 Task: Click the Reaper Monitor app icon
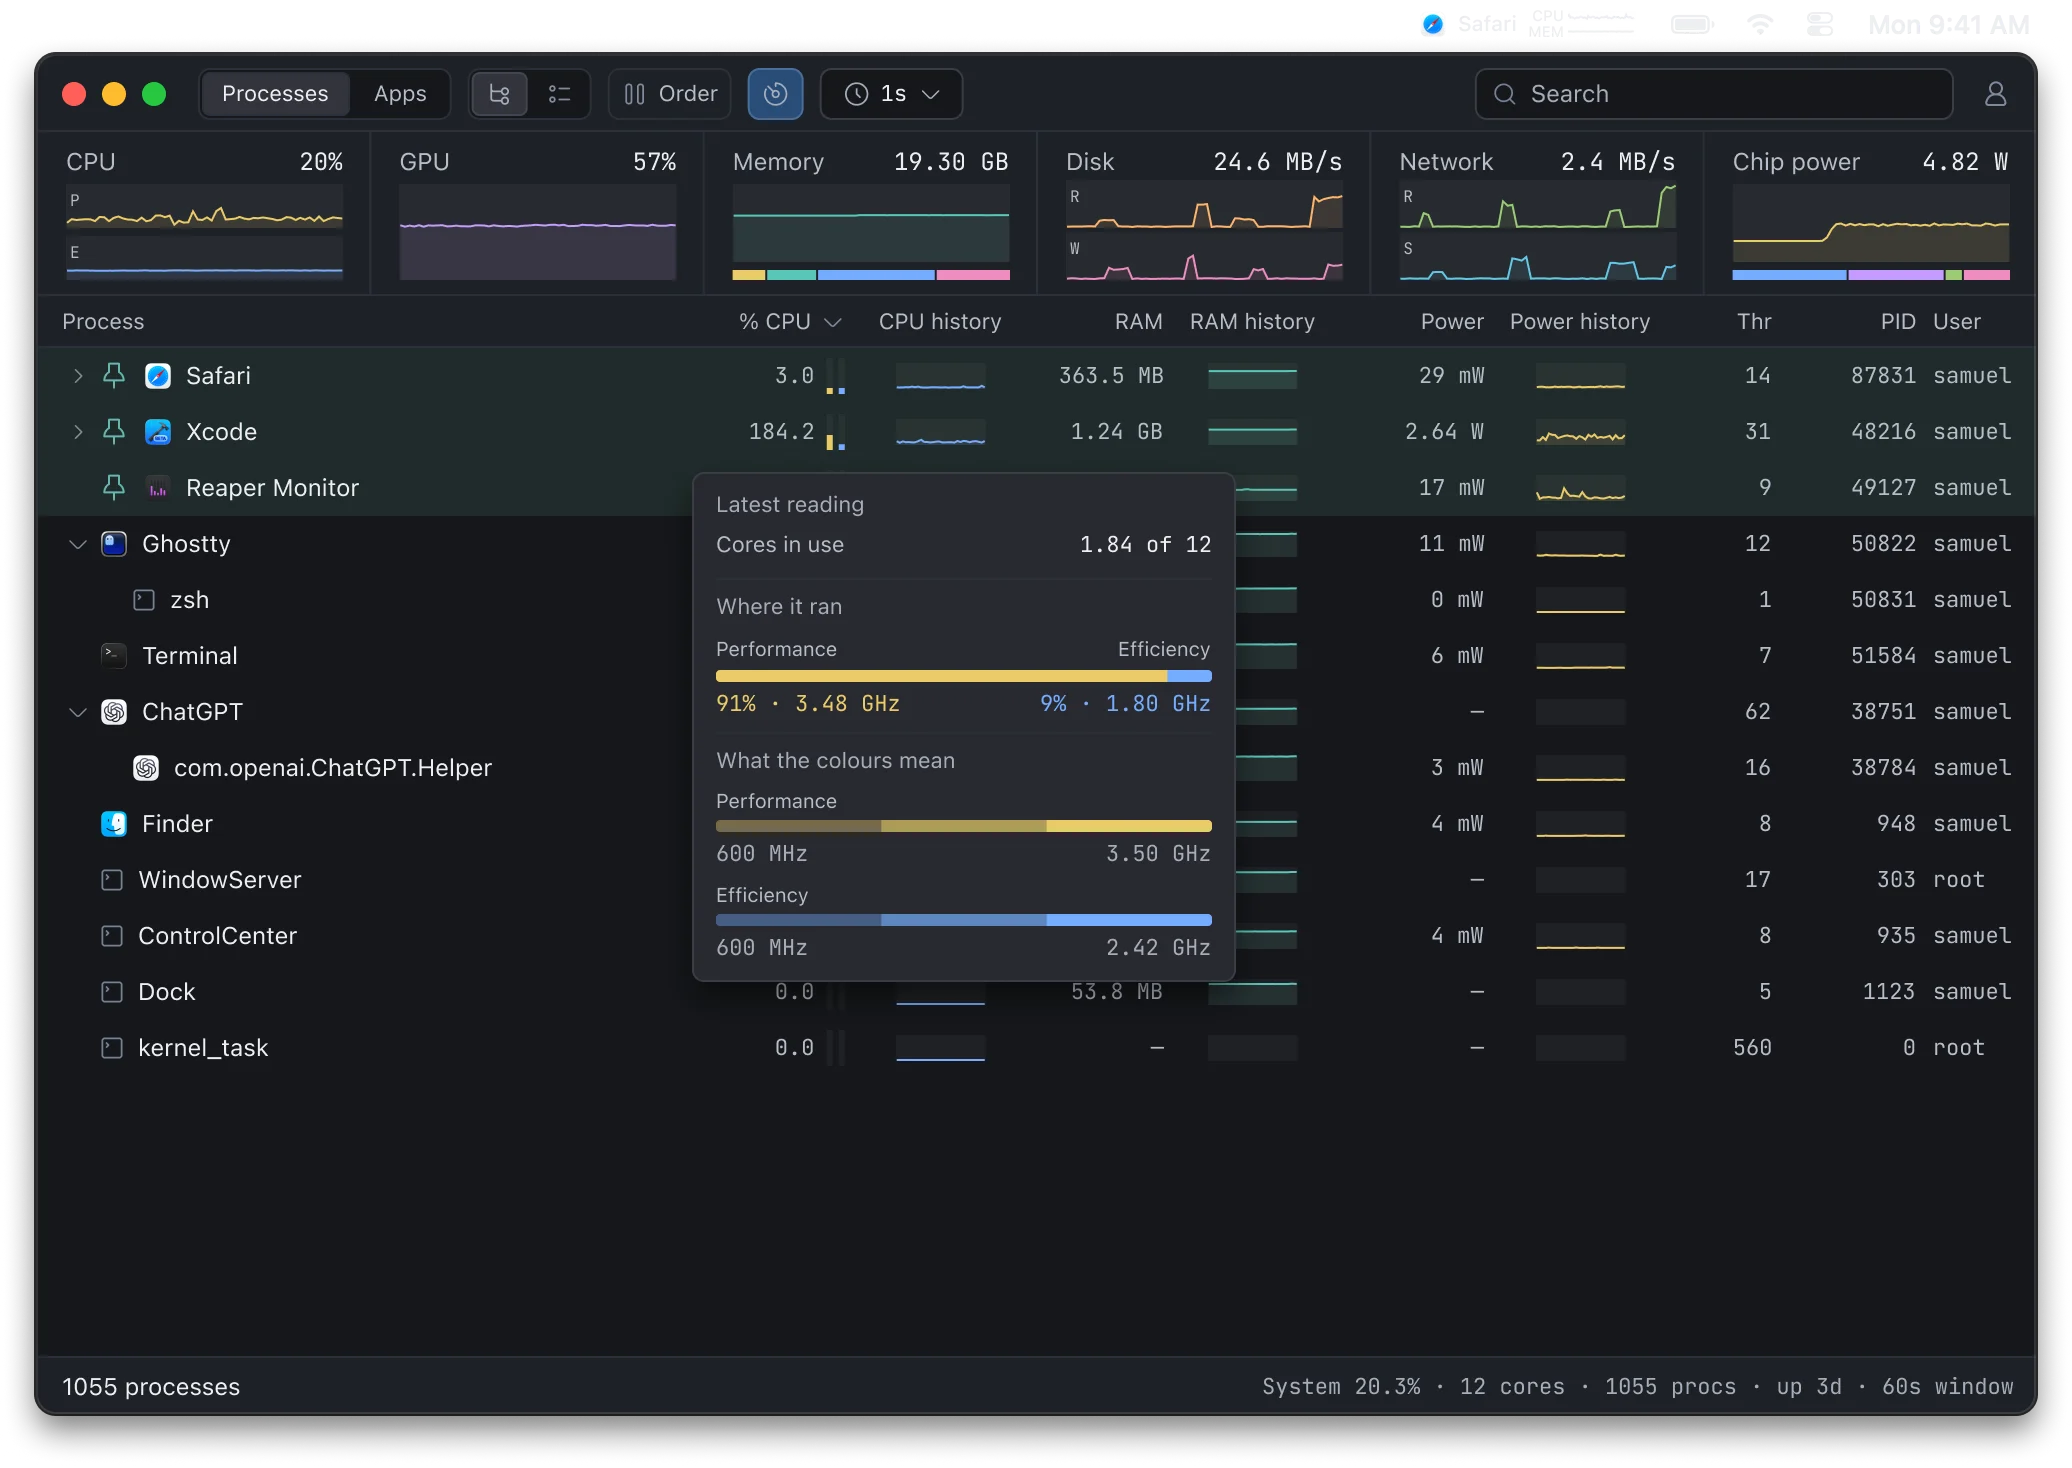[158, 488]
